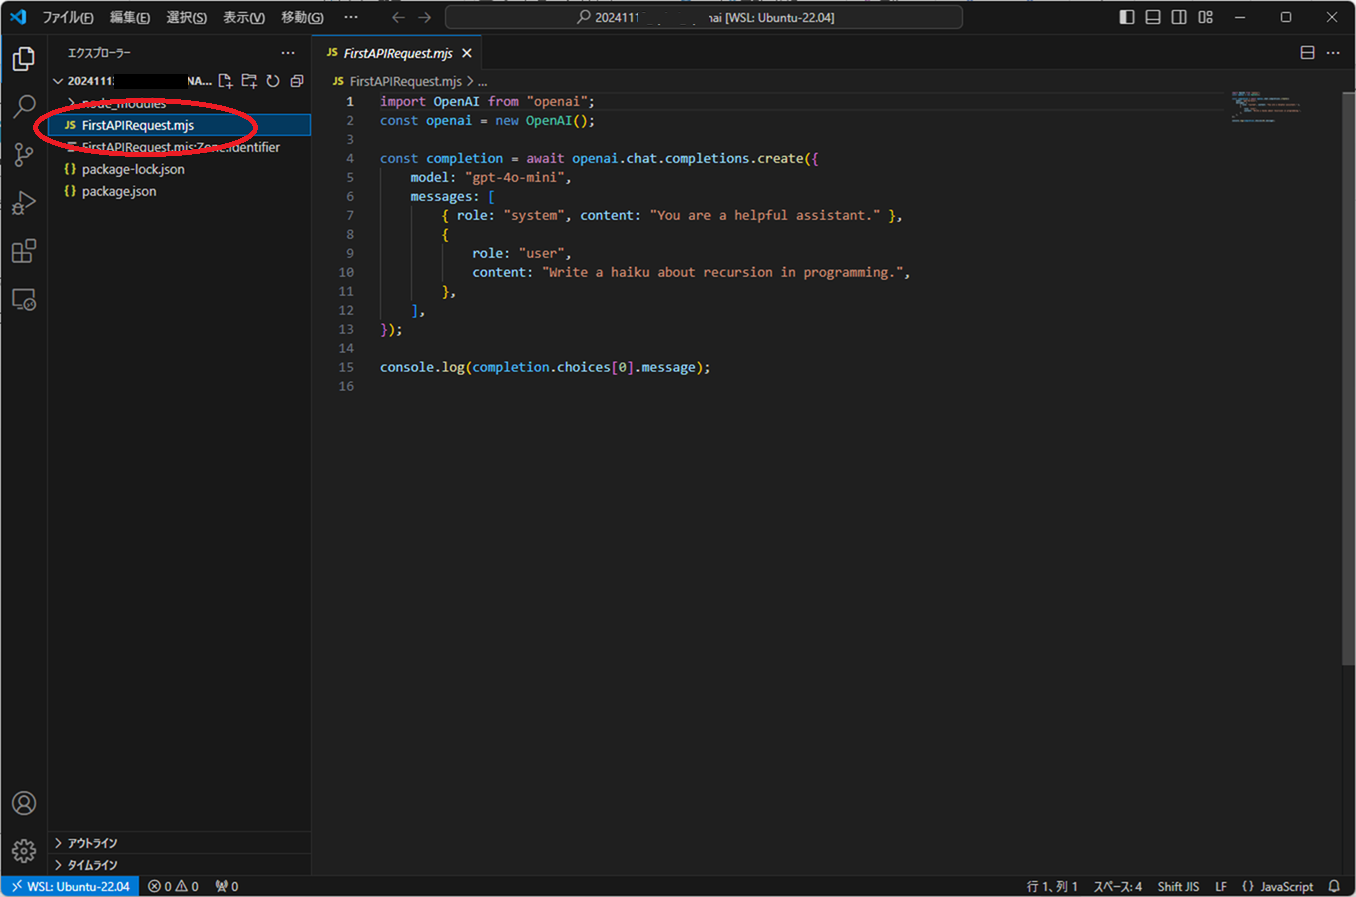Open the Remote Explorer view
Viewport: 1356px width, 897px height.
click(x=24, y=300)
